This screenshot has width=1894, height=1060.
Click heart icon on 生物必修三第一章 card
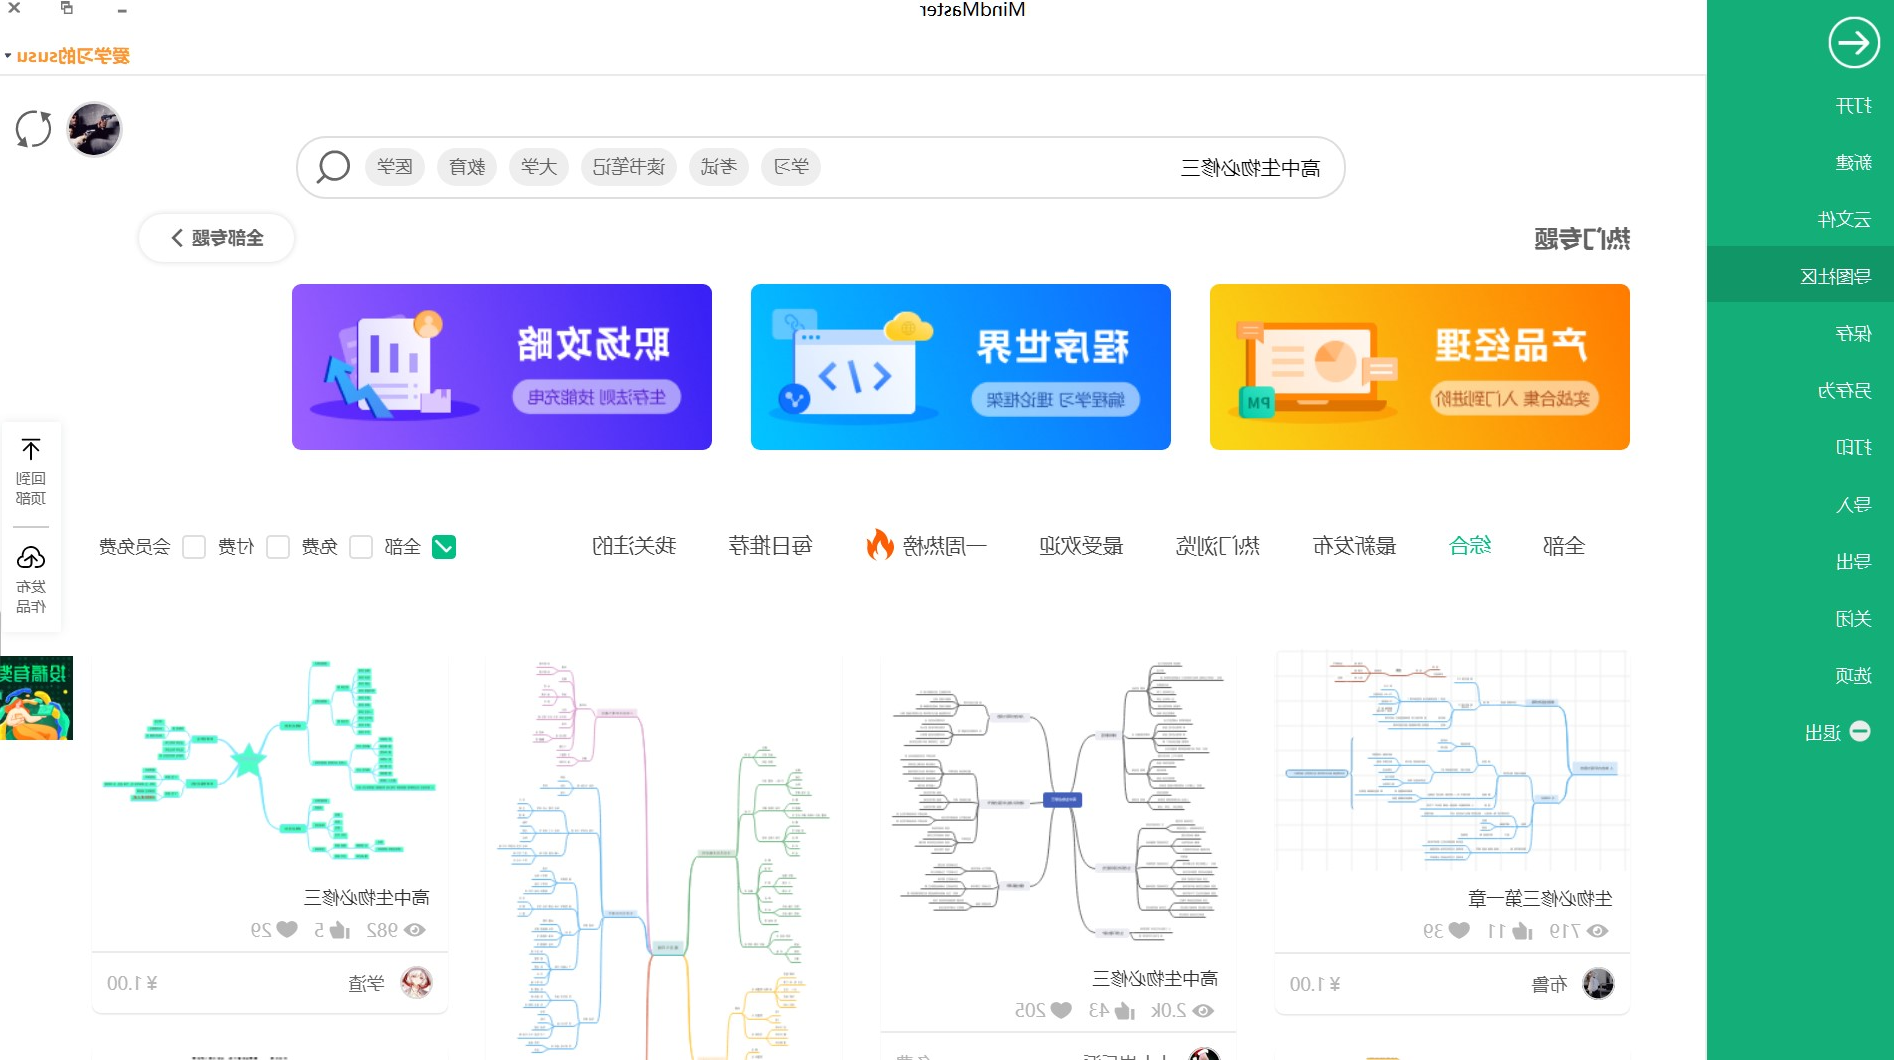[1459, 930]
